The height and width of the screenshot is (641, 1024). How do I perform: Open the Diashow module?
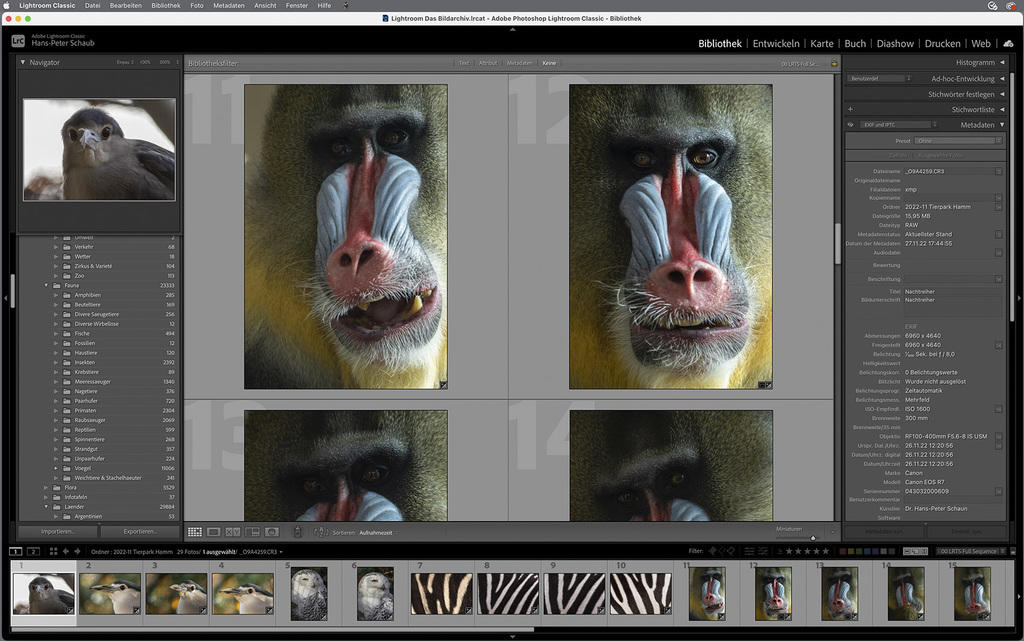pos(895,44)
